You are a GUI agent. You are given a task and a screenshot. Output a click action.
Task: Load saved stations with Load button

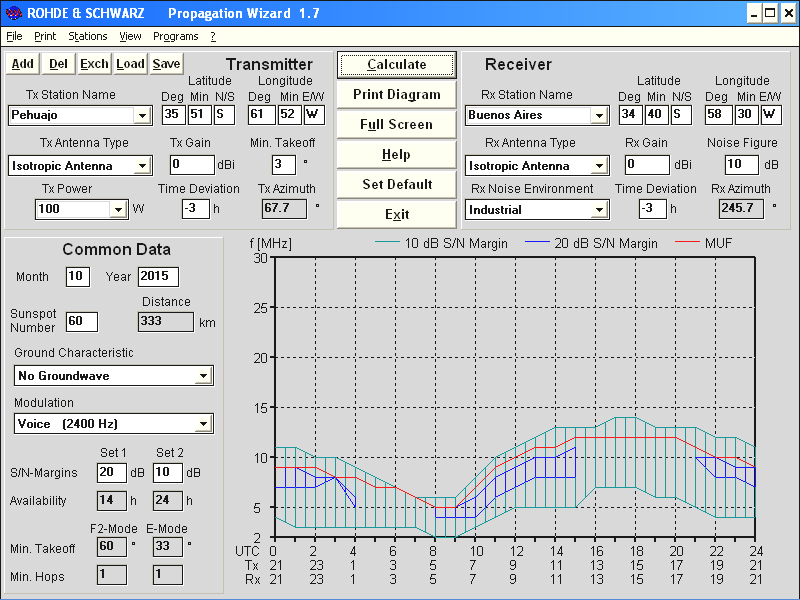pos(130,64)
